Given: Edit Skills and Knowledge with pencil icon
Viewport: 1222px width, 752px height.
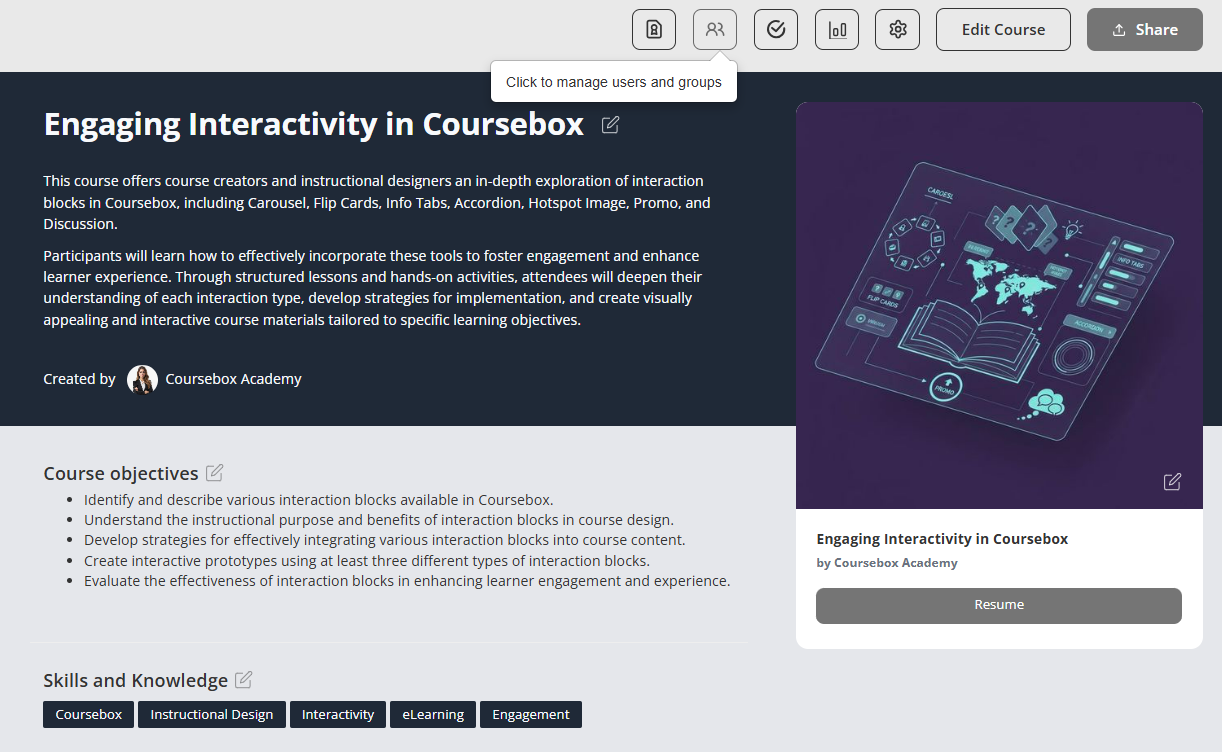Looking at the screenshot, I should (x=243, y=680).
